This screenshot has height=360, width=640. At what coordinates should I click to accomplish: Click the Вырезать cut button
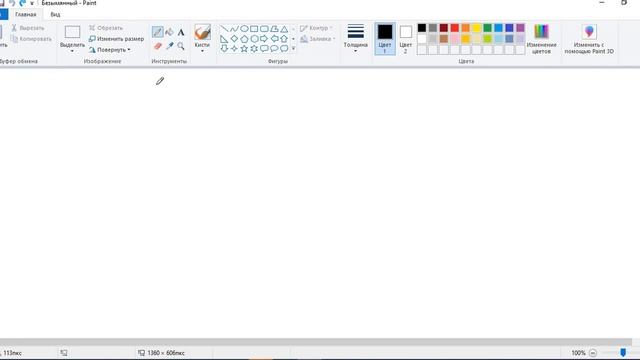click(x=28, y=28)
